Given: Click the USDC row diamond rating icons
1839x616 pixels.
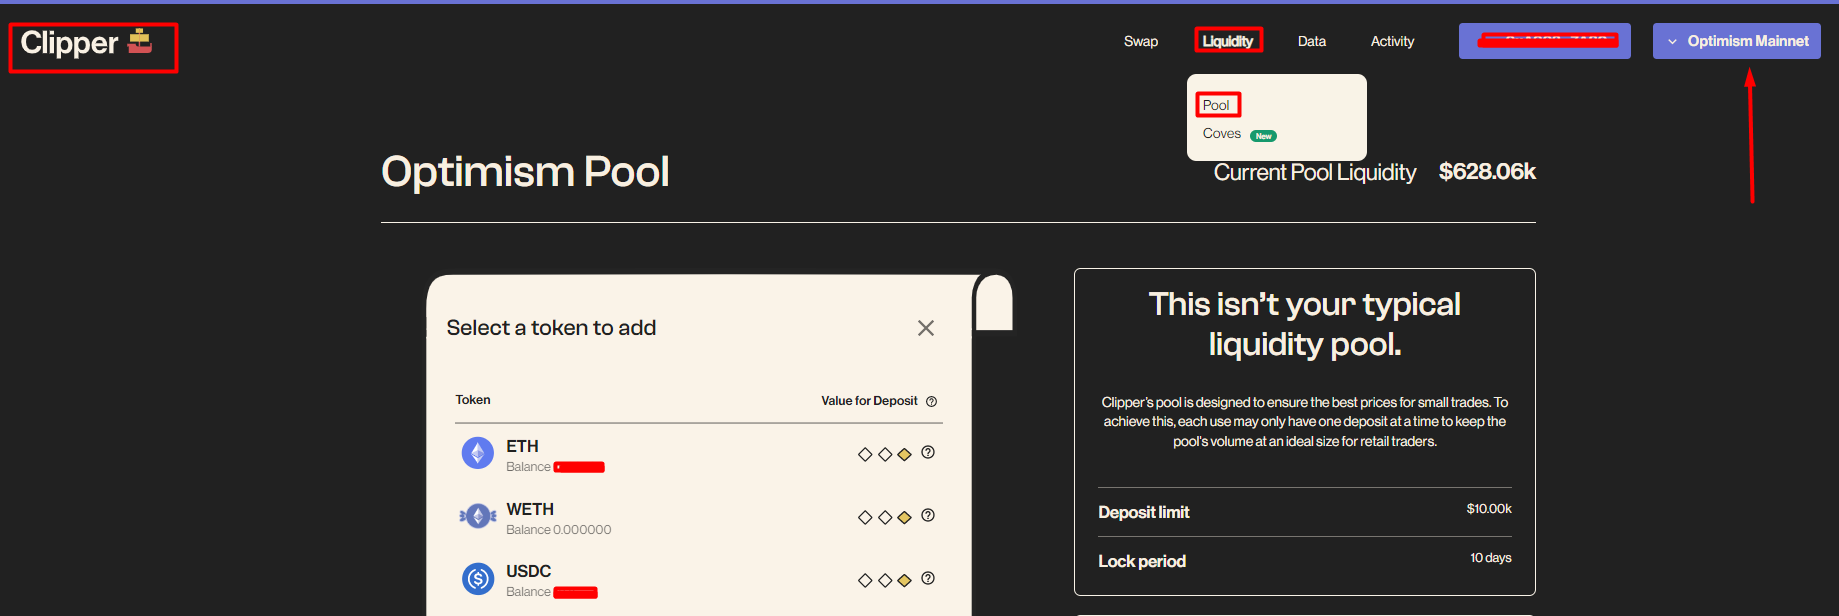Looking at the screenshot, I should click(x=885, y=580).
